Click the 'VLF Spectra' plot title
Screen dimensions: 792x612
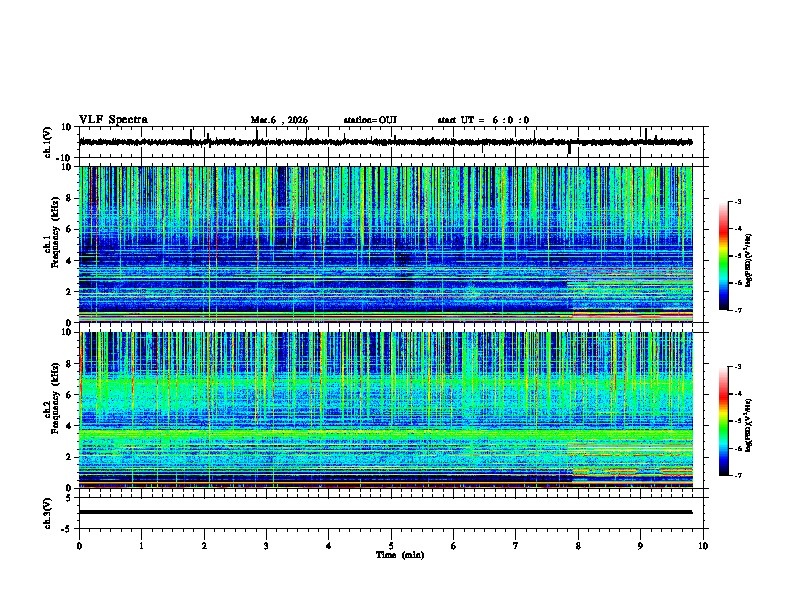(x=113, y=120)
